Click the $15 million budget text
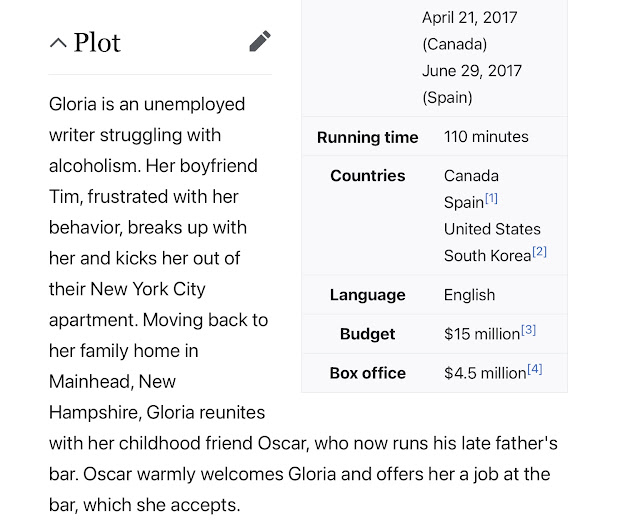The image size is (640, 532). point(482,334)
